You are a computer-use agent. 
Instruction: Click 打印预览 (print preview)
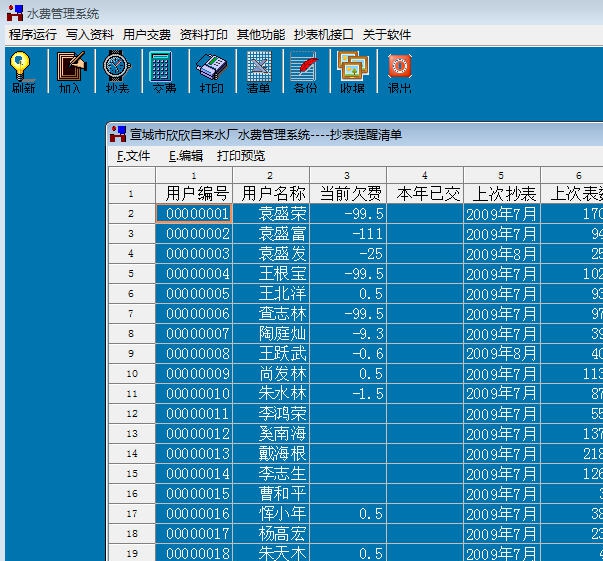241,156
